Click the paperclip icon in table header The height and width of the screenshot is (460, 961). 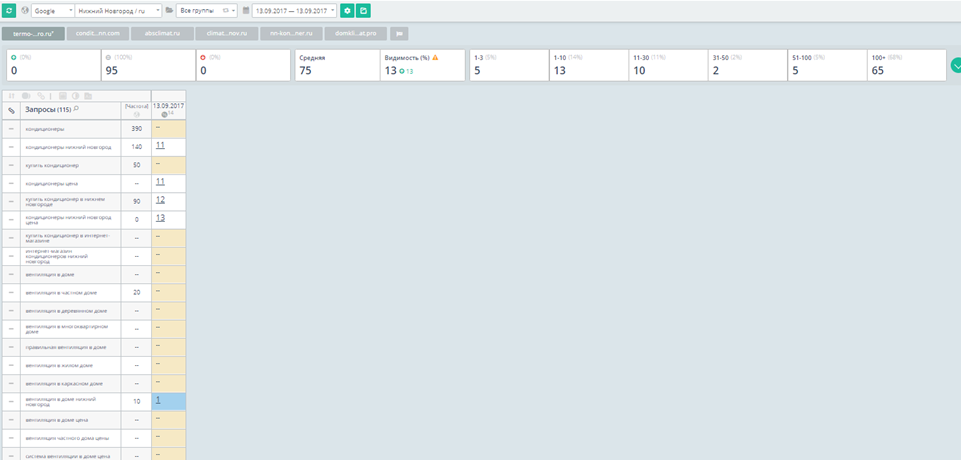click(11, 110)
